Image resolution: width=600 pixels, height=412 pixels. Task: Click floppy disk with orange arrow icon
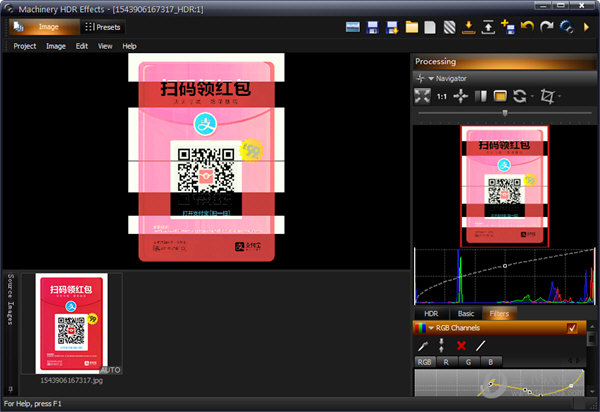click(392, 28)
